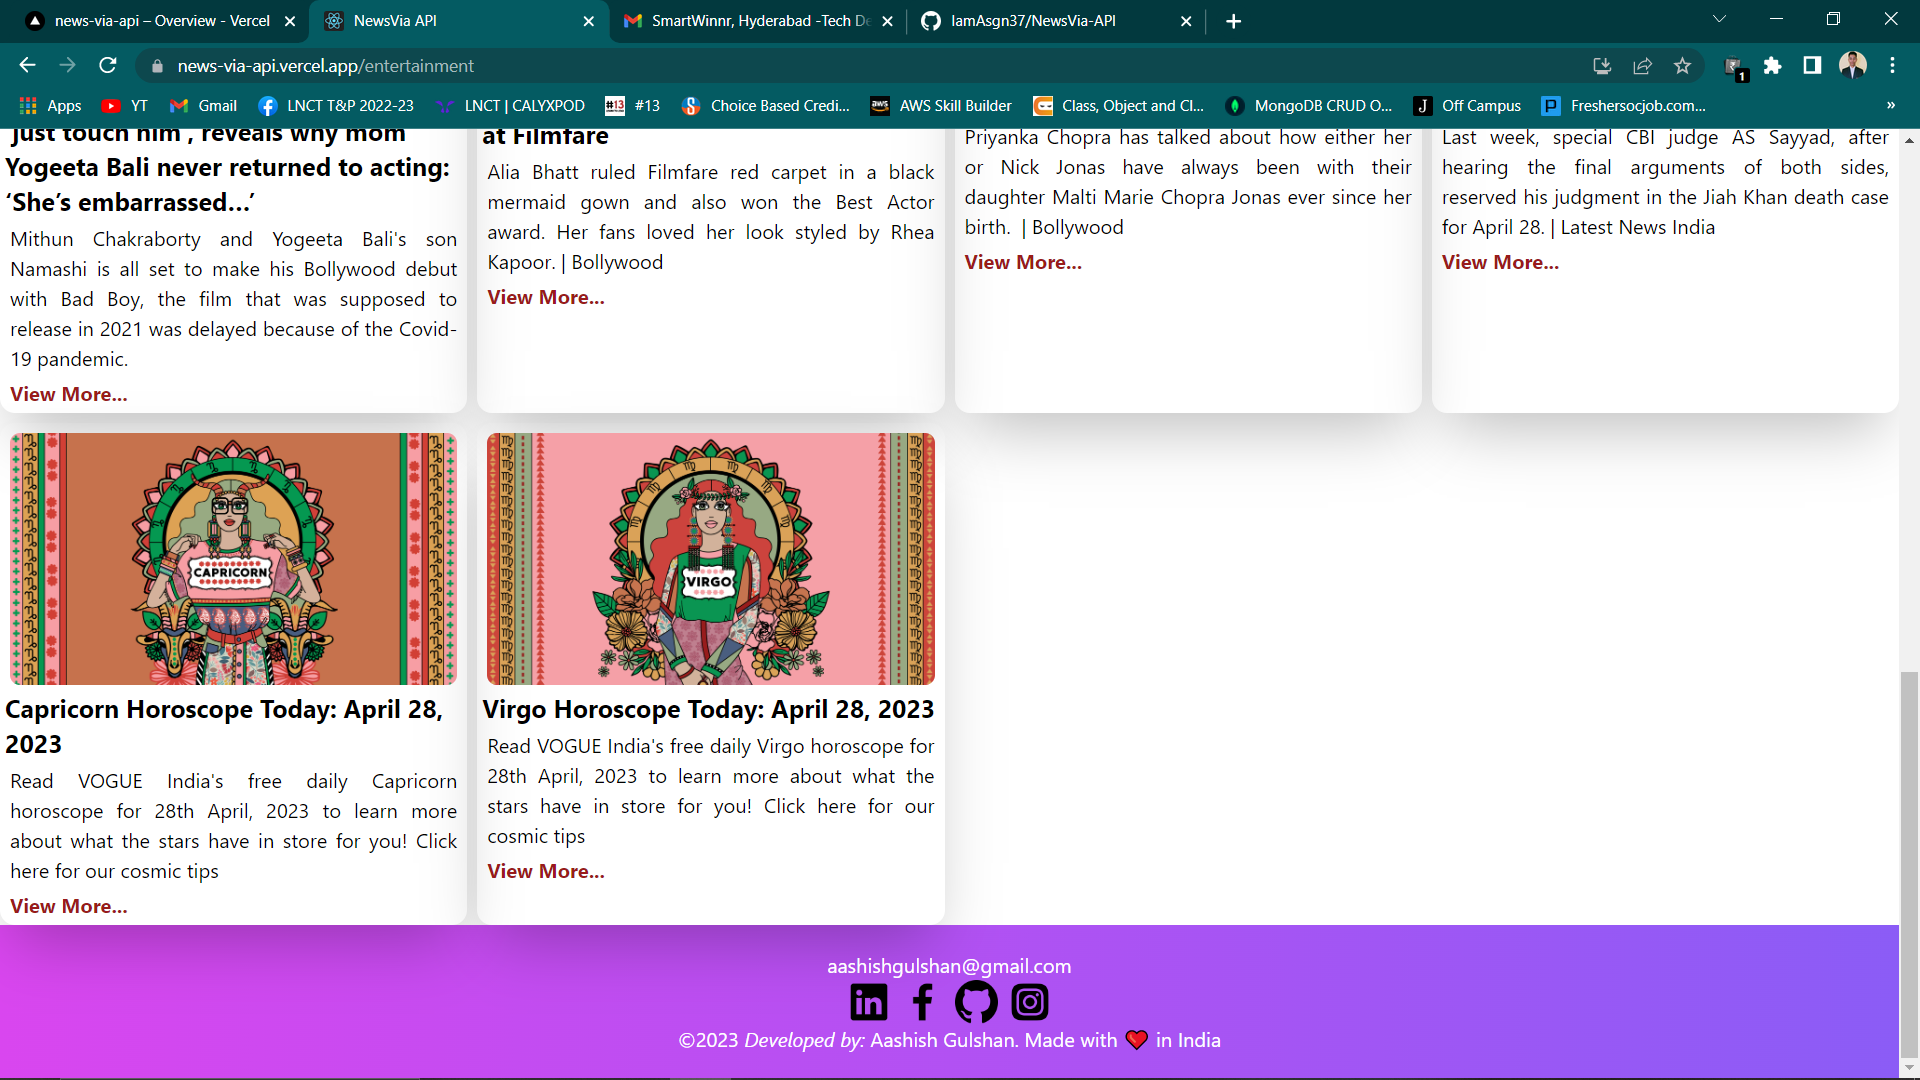
Task: Click the browser forward arrow
Action: (67, 66)
